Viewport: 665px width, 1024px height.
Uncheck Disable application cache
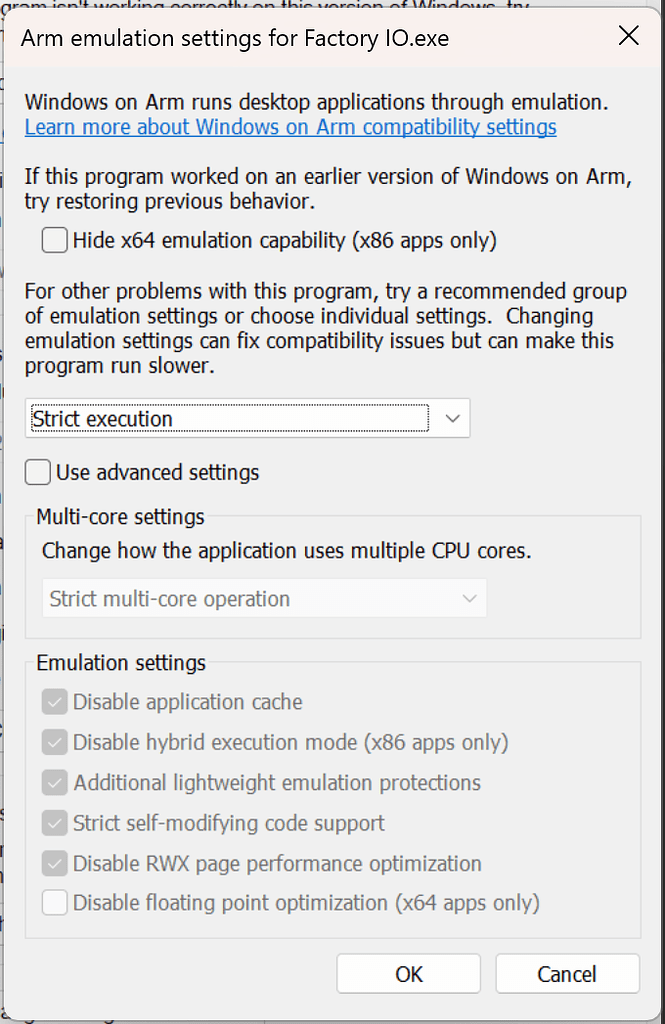(57, 702)
